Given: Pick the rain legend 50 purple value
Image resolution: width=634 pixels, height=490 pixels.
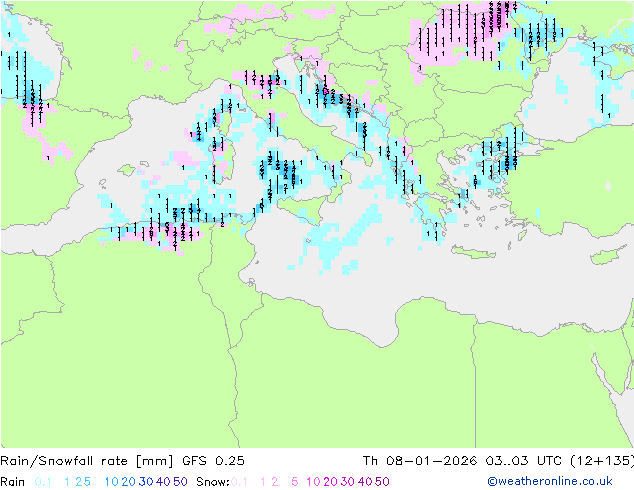Looking at the screenshot, I should coord(180,482).
